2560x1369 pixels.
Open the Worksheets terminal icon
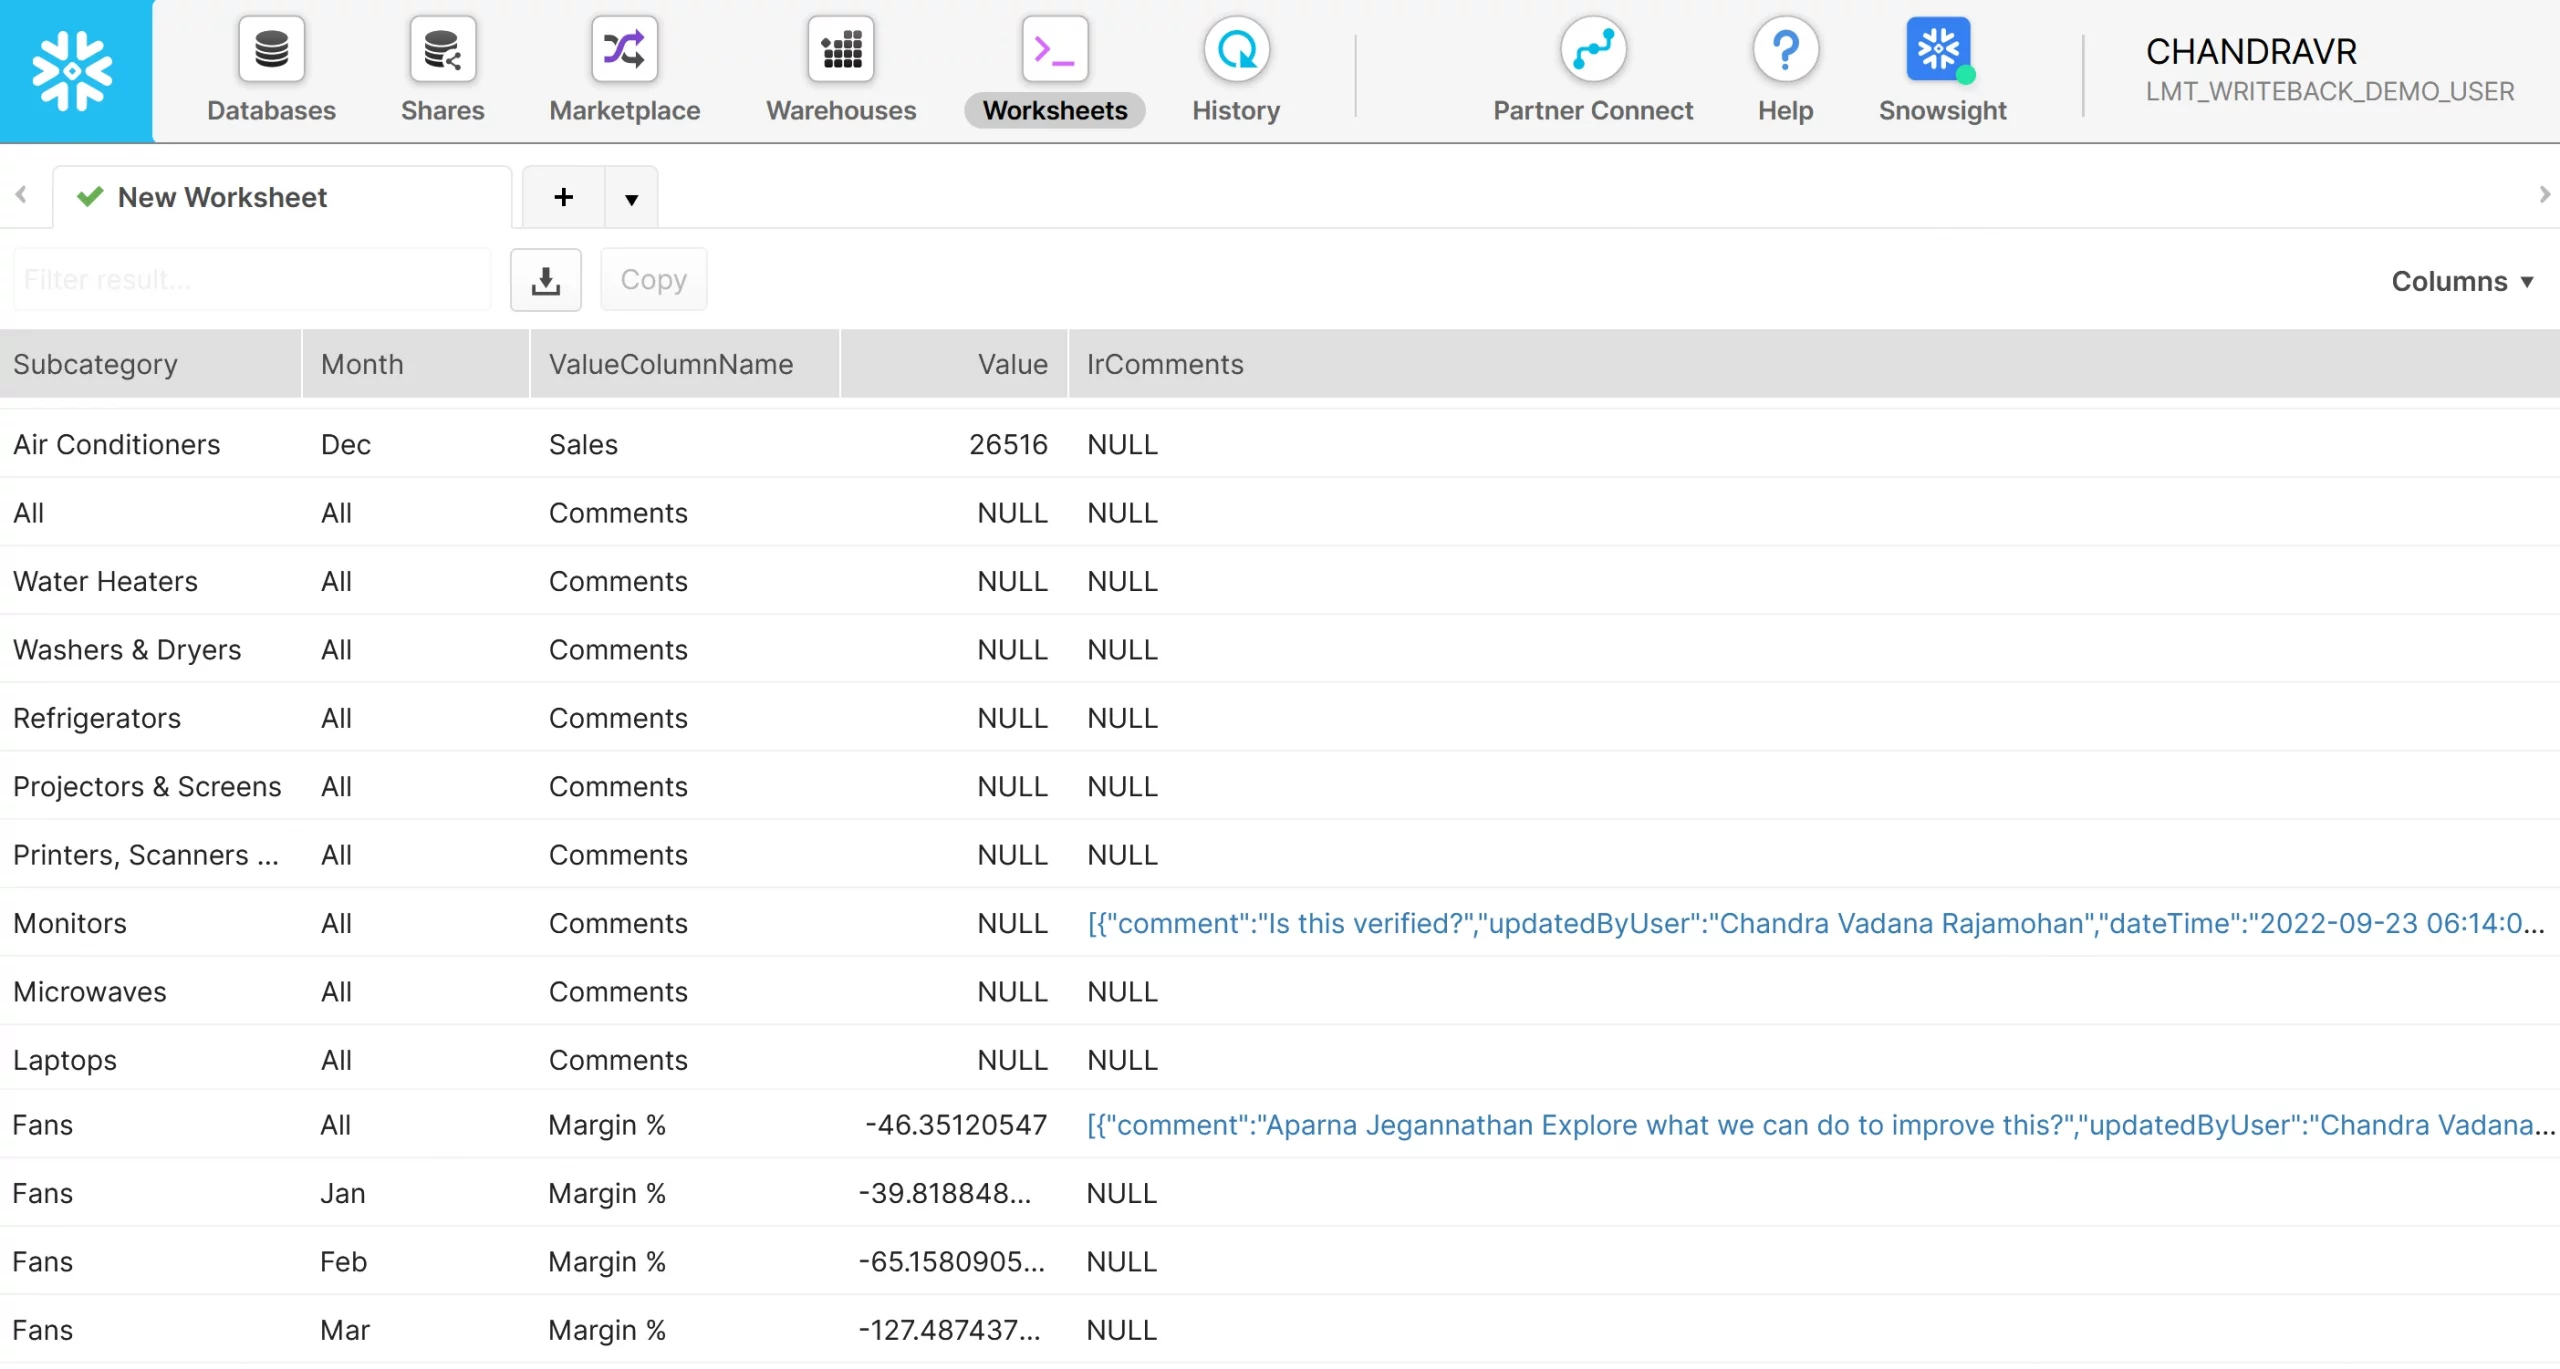(1055, 49)
